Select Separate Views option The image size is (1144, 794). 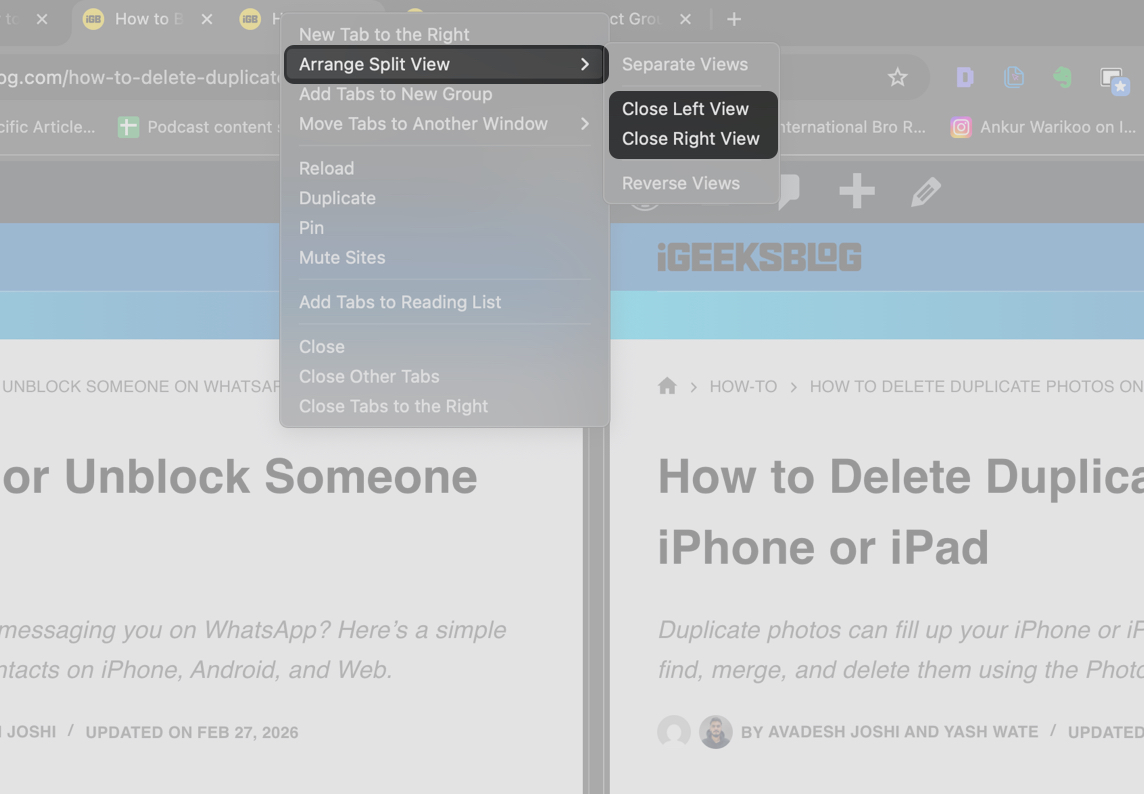[684, 64]
